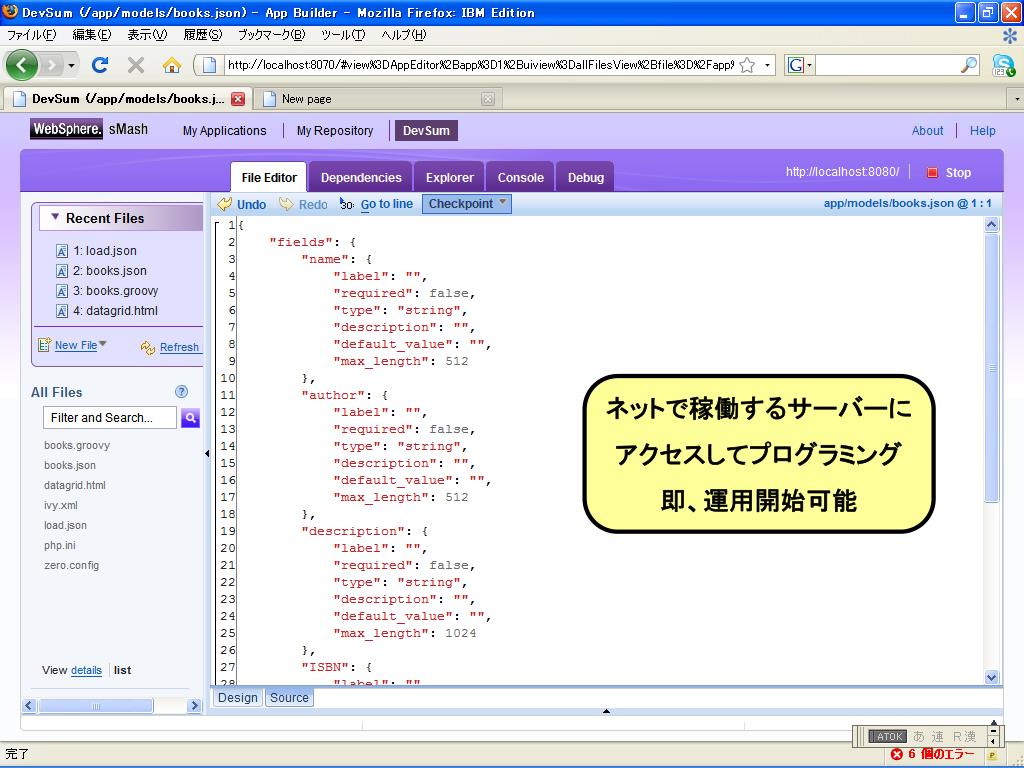Click file icon beside 1: load.json
This screenshot has height=768, width=1024.
pyautogui.click(x=62, y=251)
